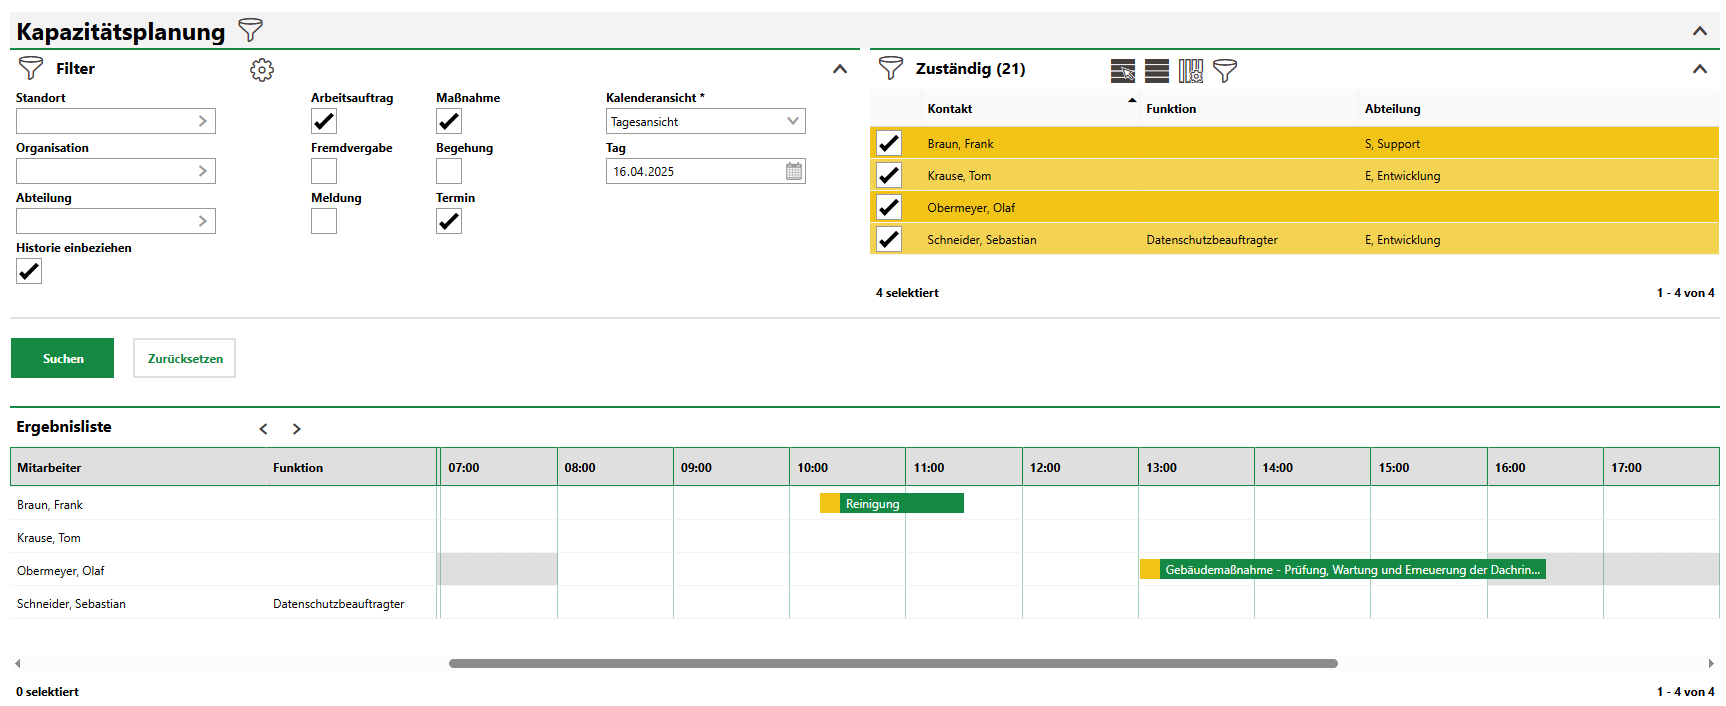Click horizontal scrollbar thumb of timeline

click(893, 663)
